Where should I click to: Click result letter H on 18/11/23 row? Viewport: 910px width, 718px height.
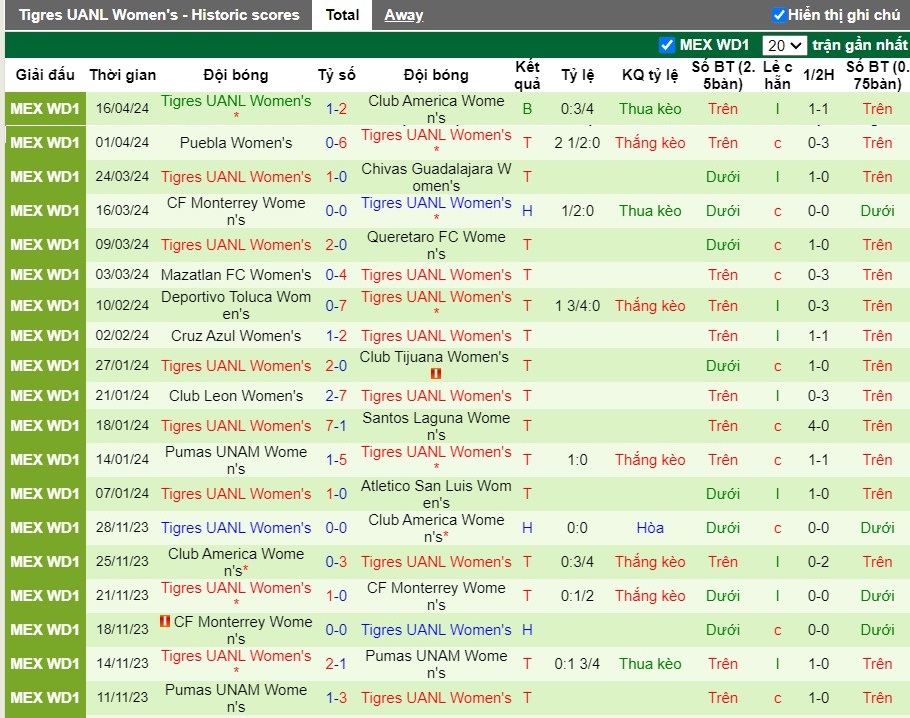[x=527, y=630]
